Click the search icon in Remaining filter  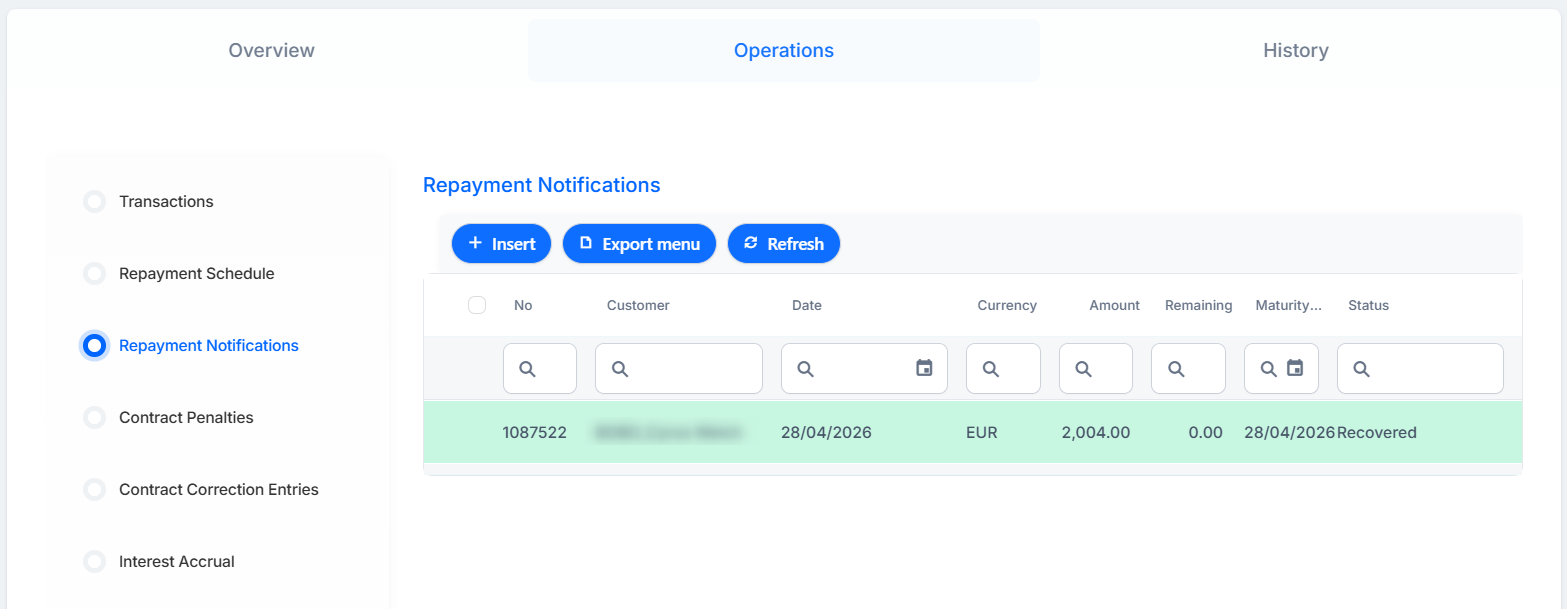pos(1176,369)
